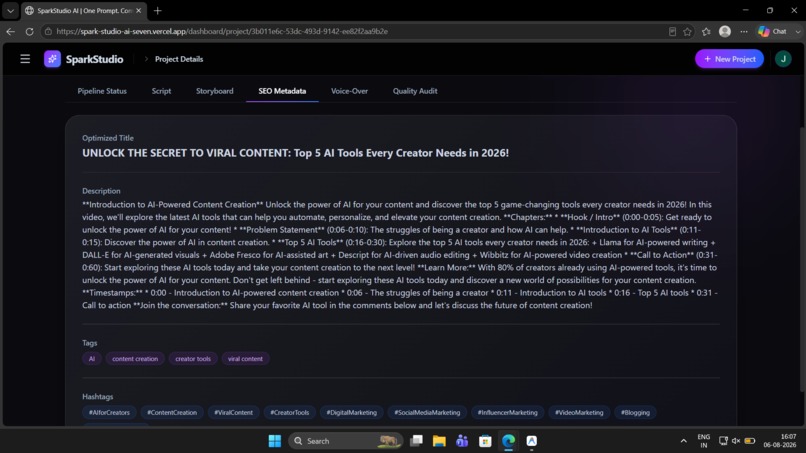Click the Tags label
The image size is (806, 453).
(x=89, y=343)
